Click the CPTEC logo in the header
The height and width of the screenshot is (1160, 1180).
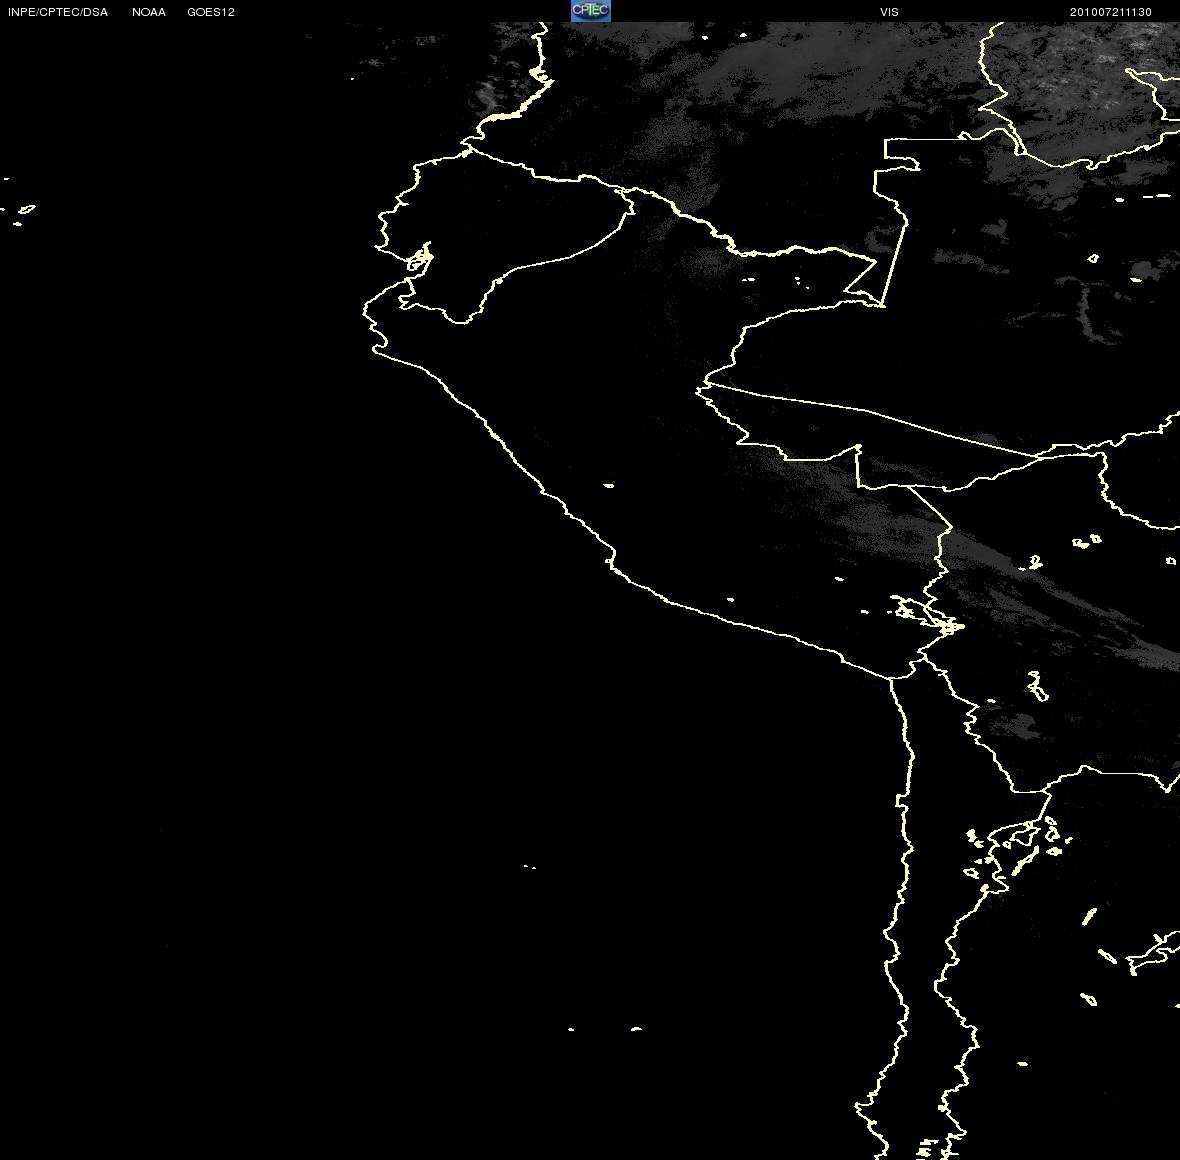591,11
